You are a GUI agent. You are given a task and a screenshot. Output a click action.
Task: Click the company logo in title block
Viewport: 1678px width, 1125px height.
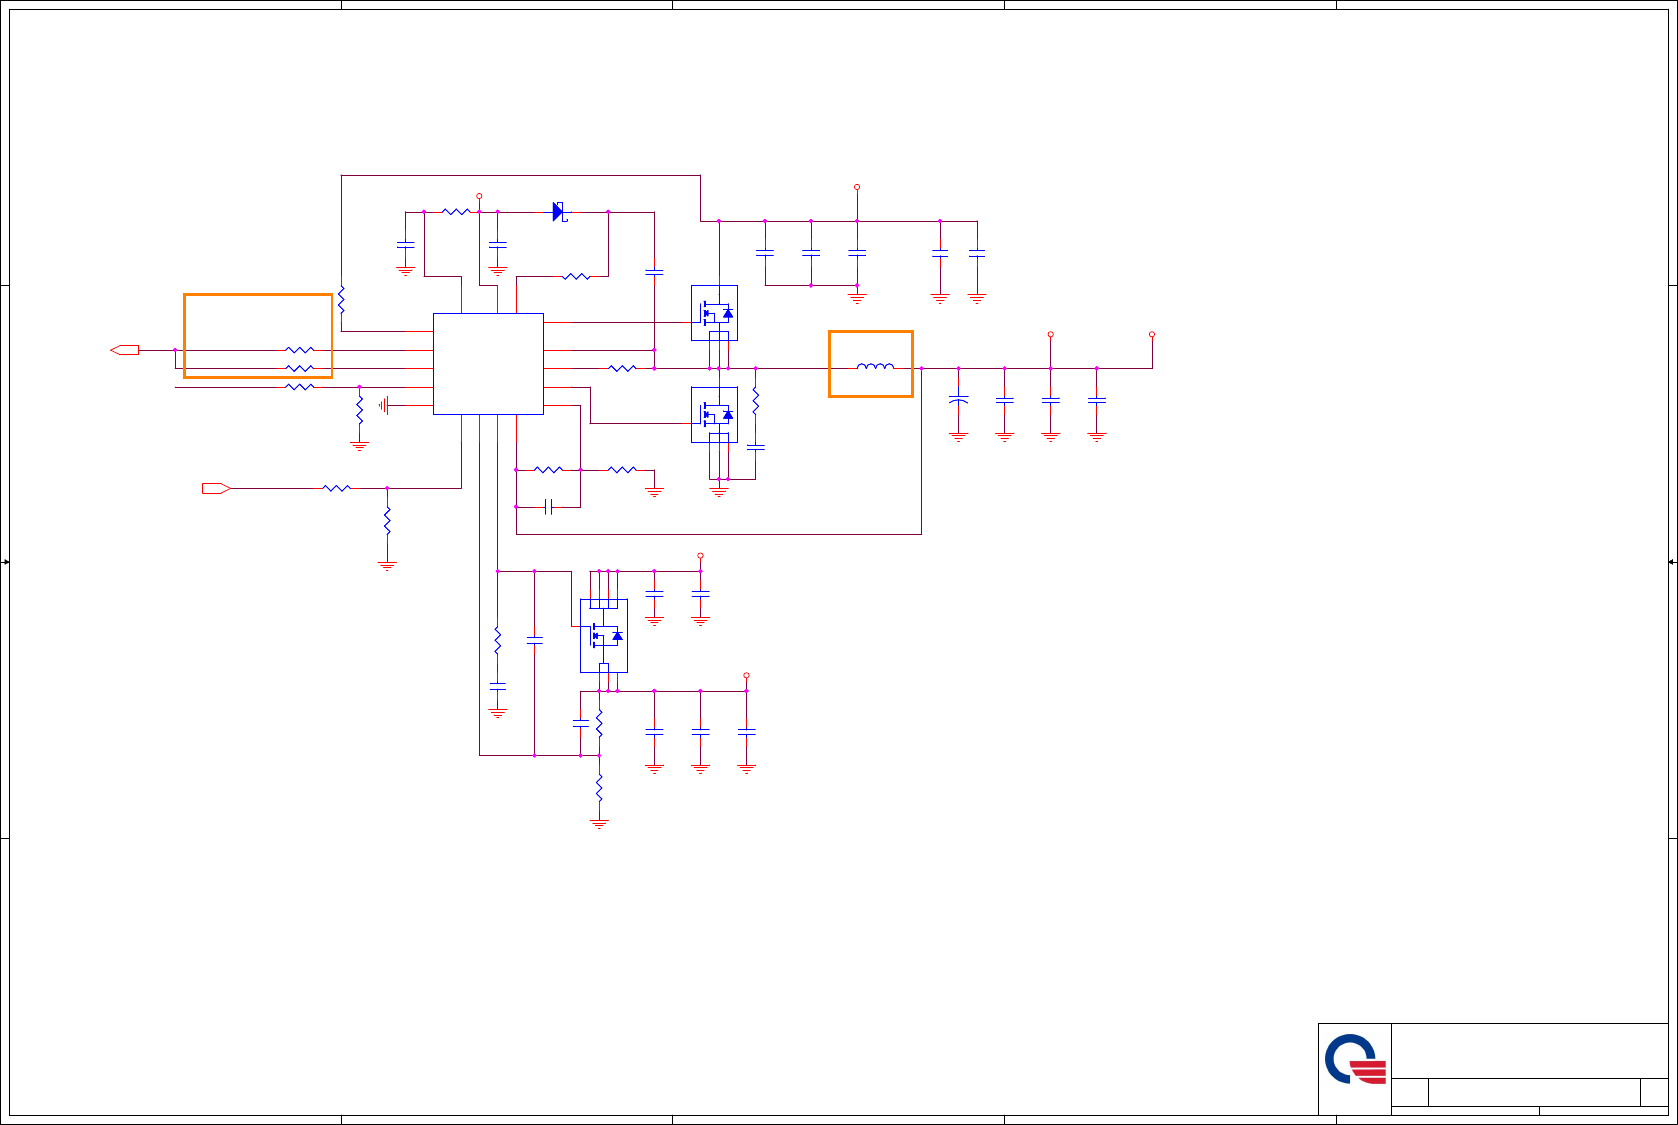click(1355, 1060)
